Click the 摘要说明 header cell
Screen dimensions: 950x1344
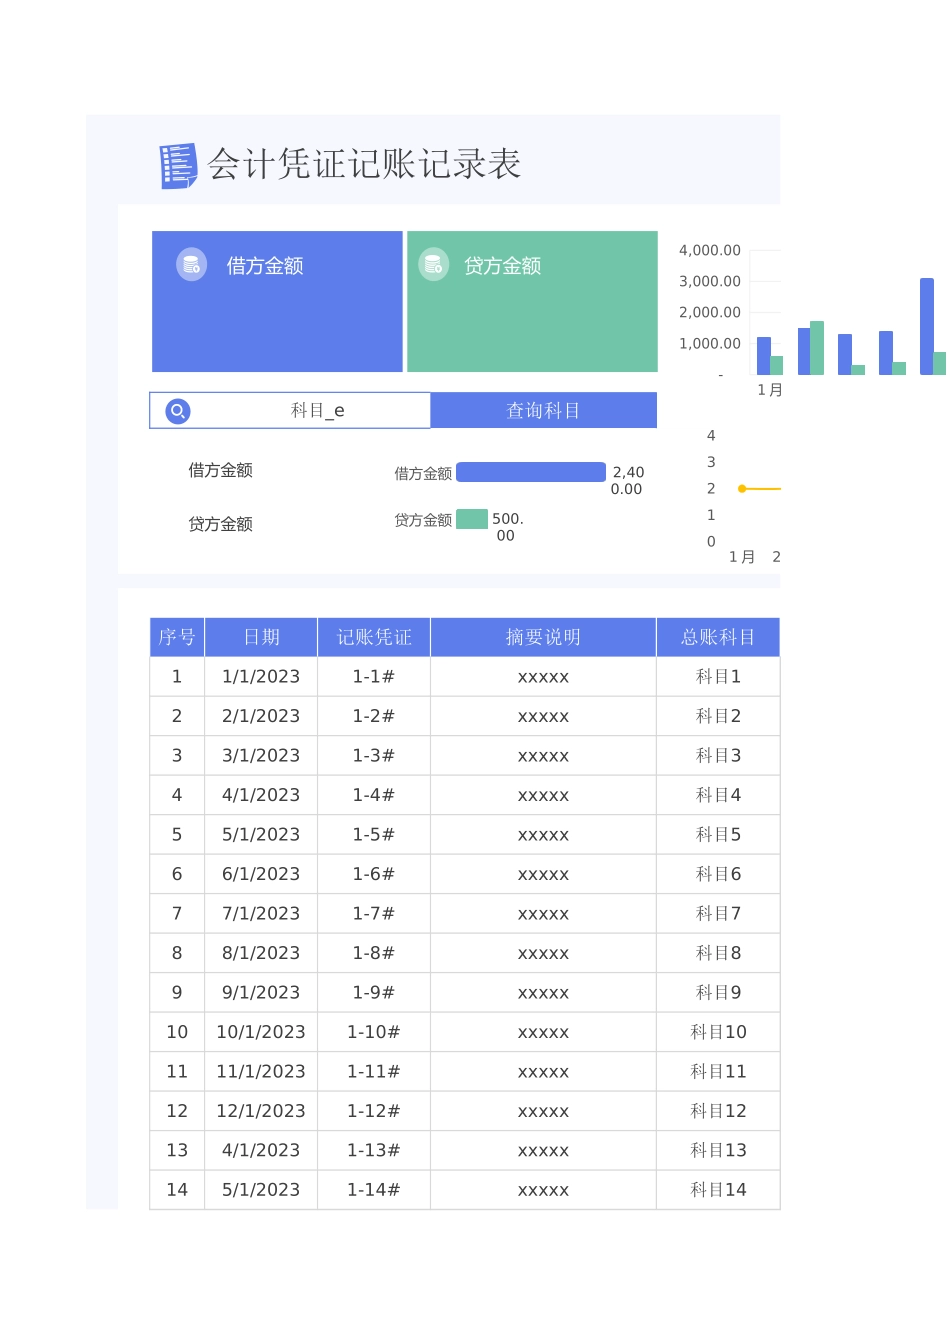(543, 637)
